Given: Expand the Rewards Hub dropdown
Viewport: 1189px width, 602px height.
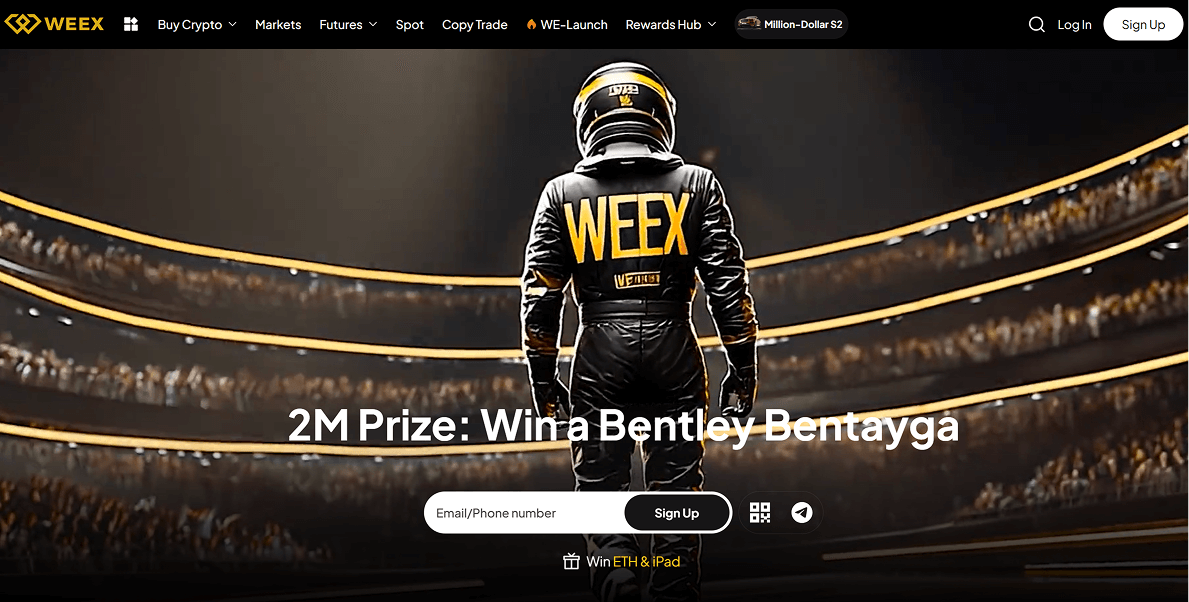Looking at the screenshot, I should pos(671,24).
